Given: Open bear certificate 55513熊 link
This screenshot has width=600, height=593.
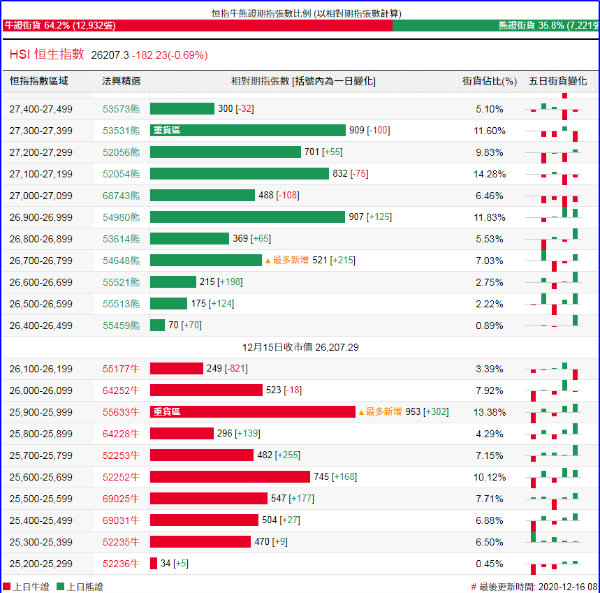Looking at the screenshot, I should click(x=121, y=304).
